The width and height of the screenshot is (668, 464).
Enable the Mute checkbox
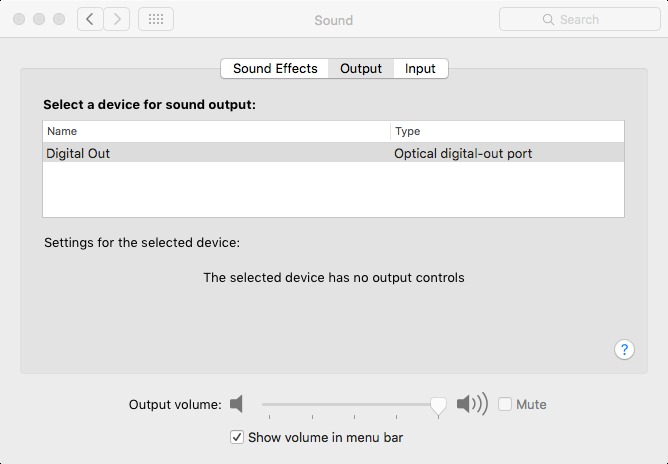coord(505,404)
